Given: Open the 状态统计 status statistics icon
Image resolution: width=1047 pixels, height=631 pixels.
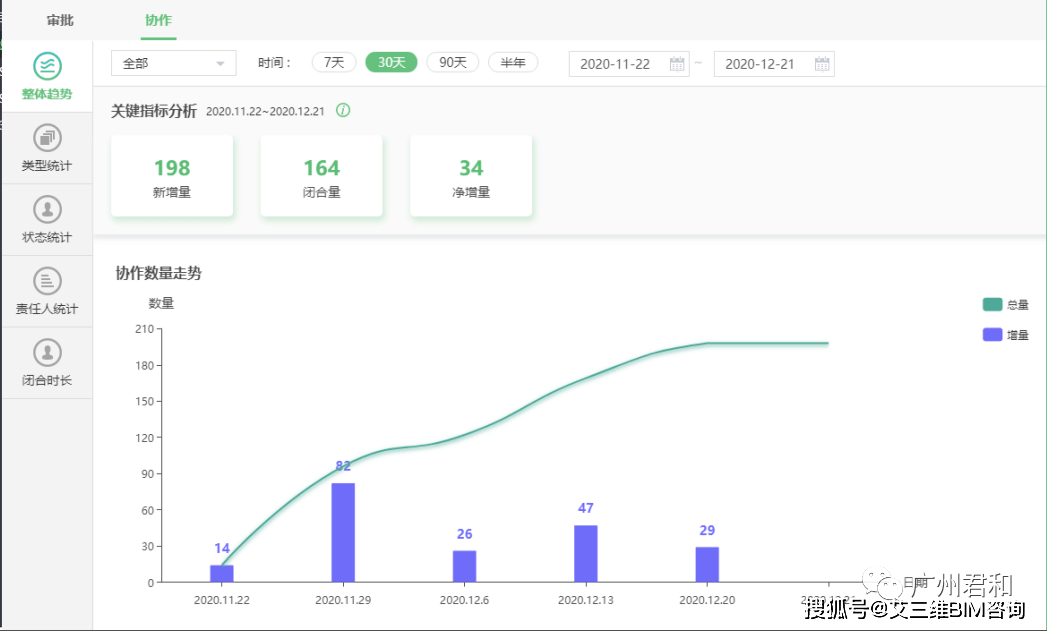Looking at the screenshot, I should [47, 209].
